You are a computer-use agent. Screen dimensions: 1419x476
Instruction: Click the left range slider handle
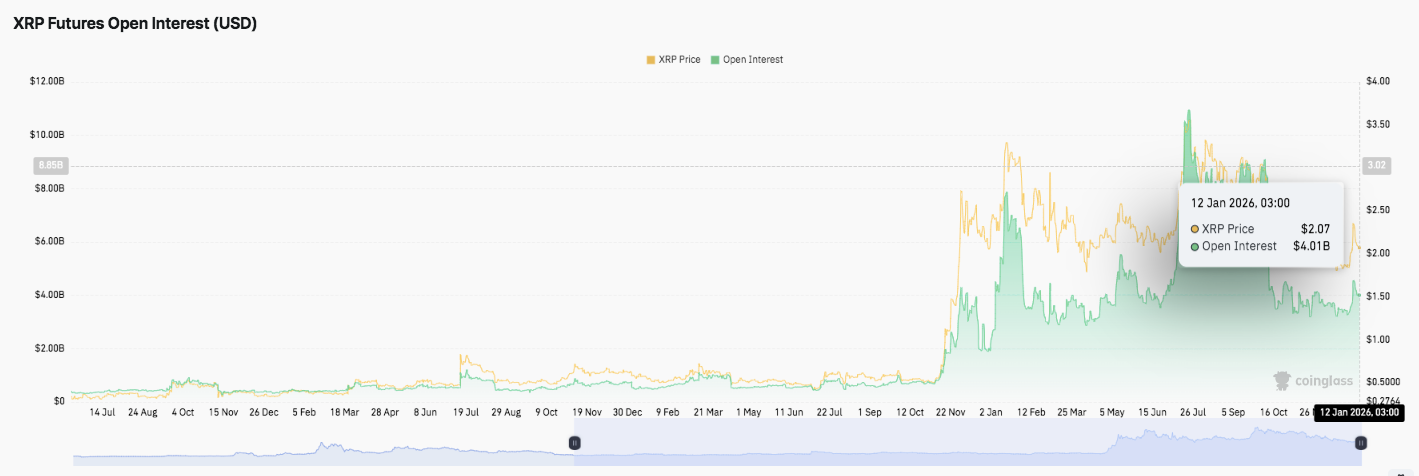click(x=574, y=442)
